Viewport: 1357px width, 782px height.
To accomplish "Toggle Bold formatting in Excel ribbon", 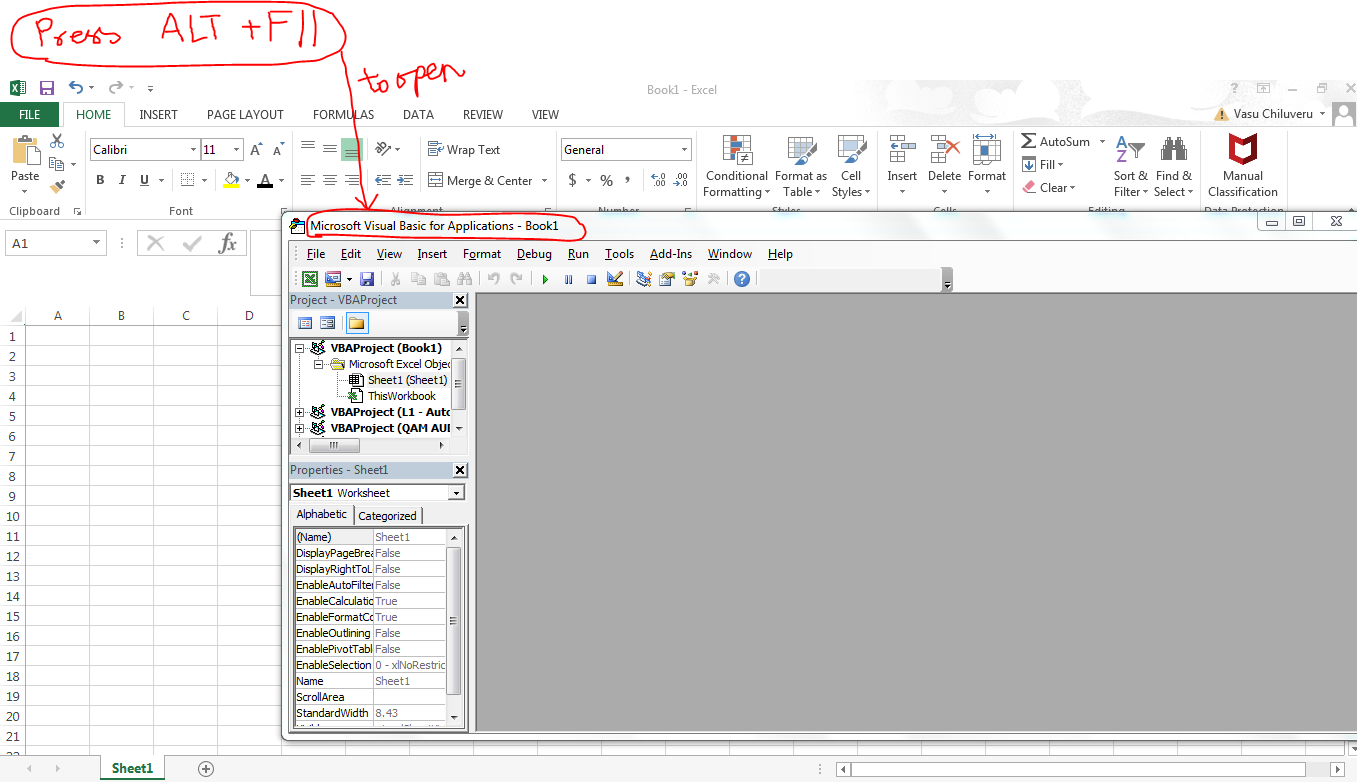I will (100, 181).
